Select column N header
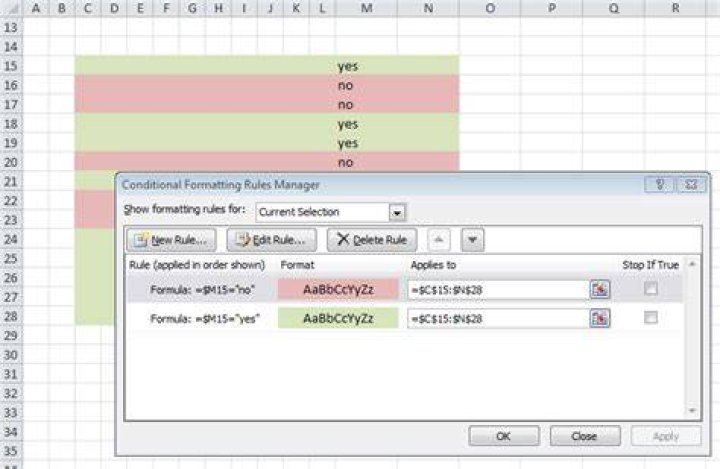Image resolution: width=720 pixels, height=469 pixels. [x=428, y=8]
